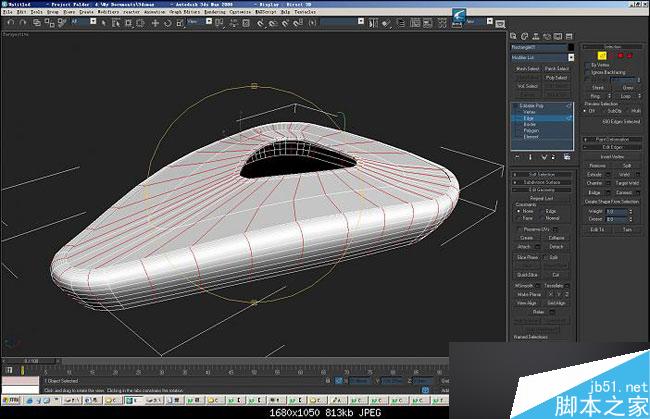
Task: Open Configure Modifier Sets icon below stack
Action: (x=567, y=157)
